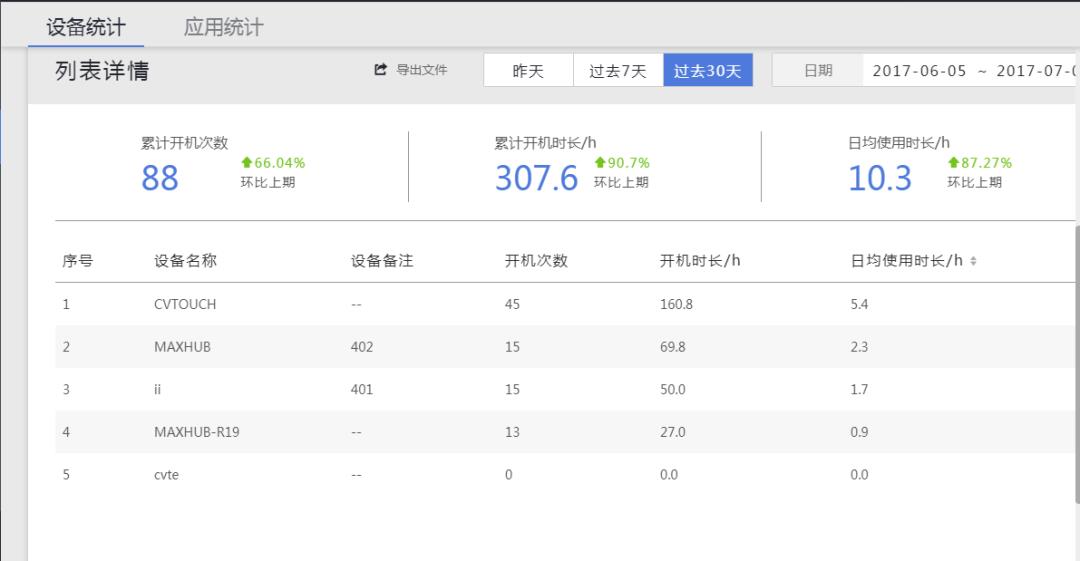
Task: Select 昨天 time range
Action: click(x=528, y=71)
